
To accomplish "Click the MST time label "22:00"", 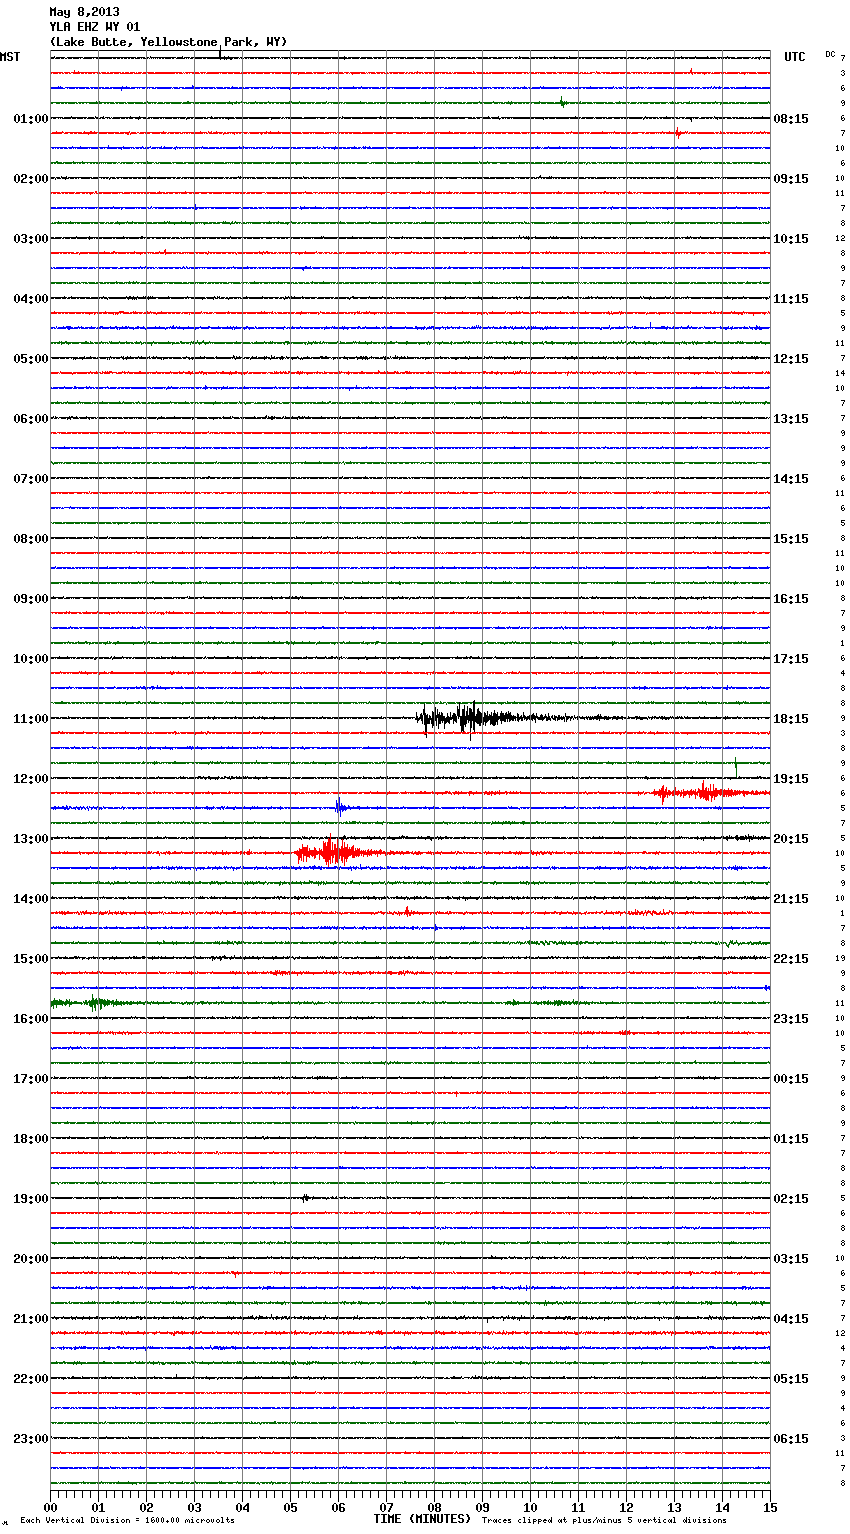I will pyautogui.click(x=31, y=1379).
